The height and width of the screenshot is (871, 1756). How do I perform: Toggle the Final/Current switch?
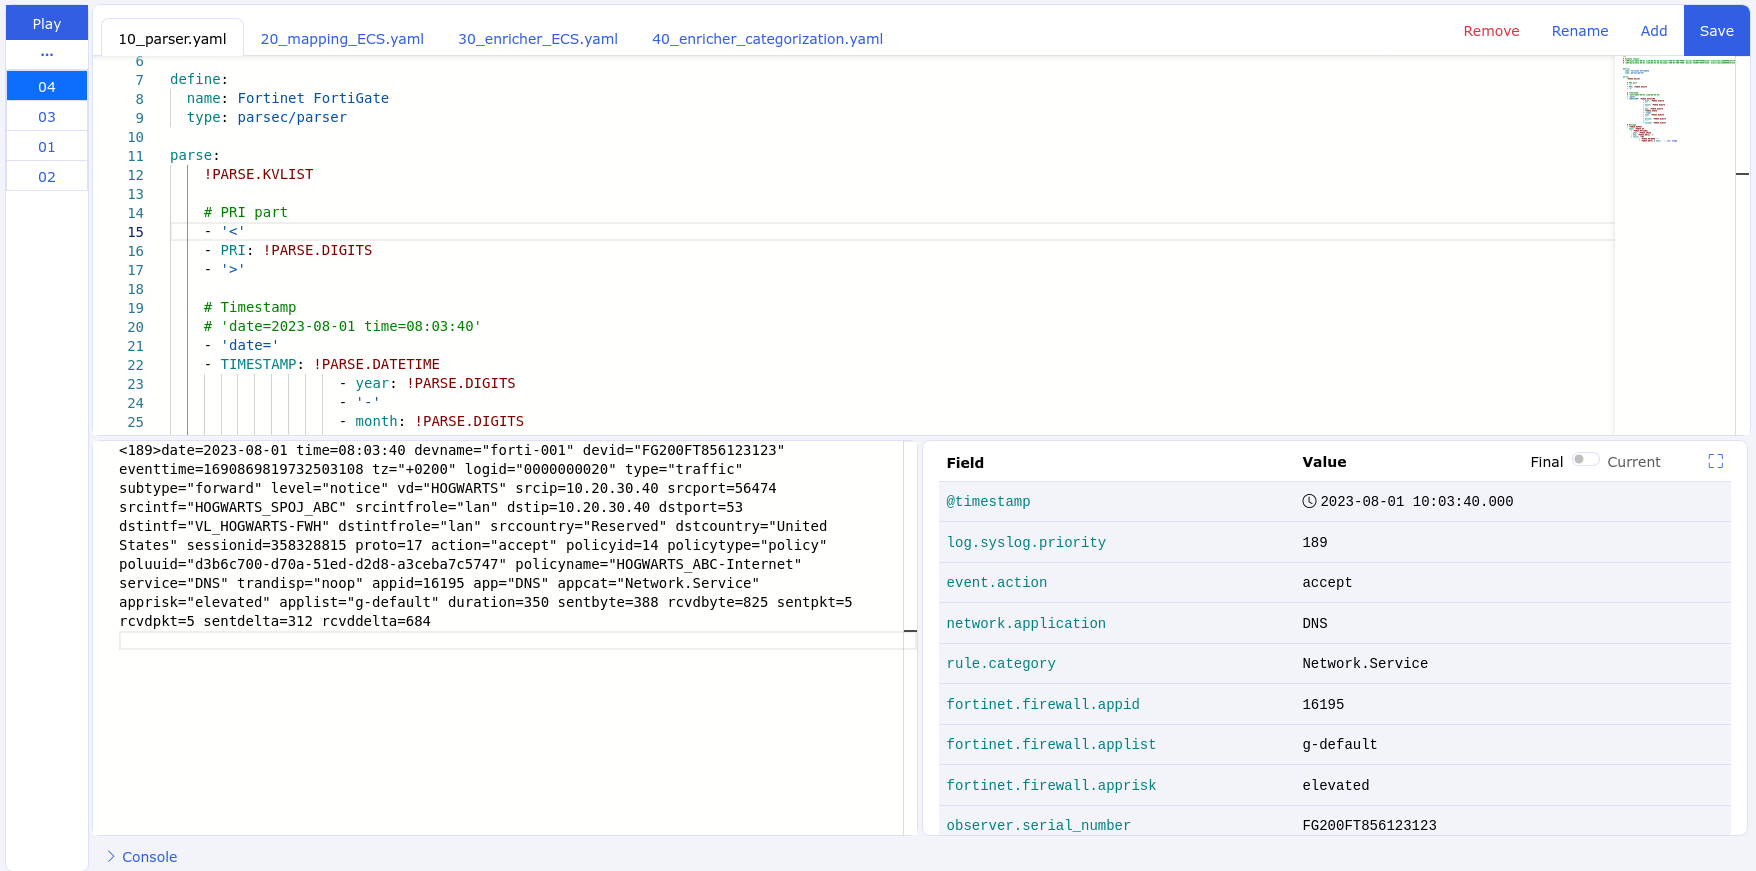[x=1585, y=460]
